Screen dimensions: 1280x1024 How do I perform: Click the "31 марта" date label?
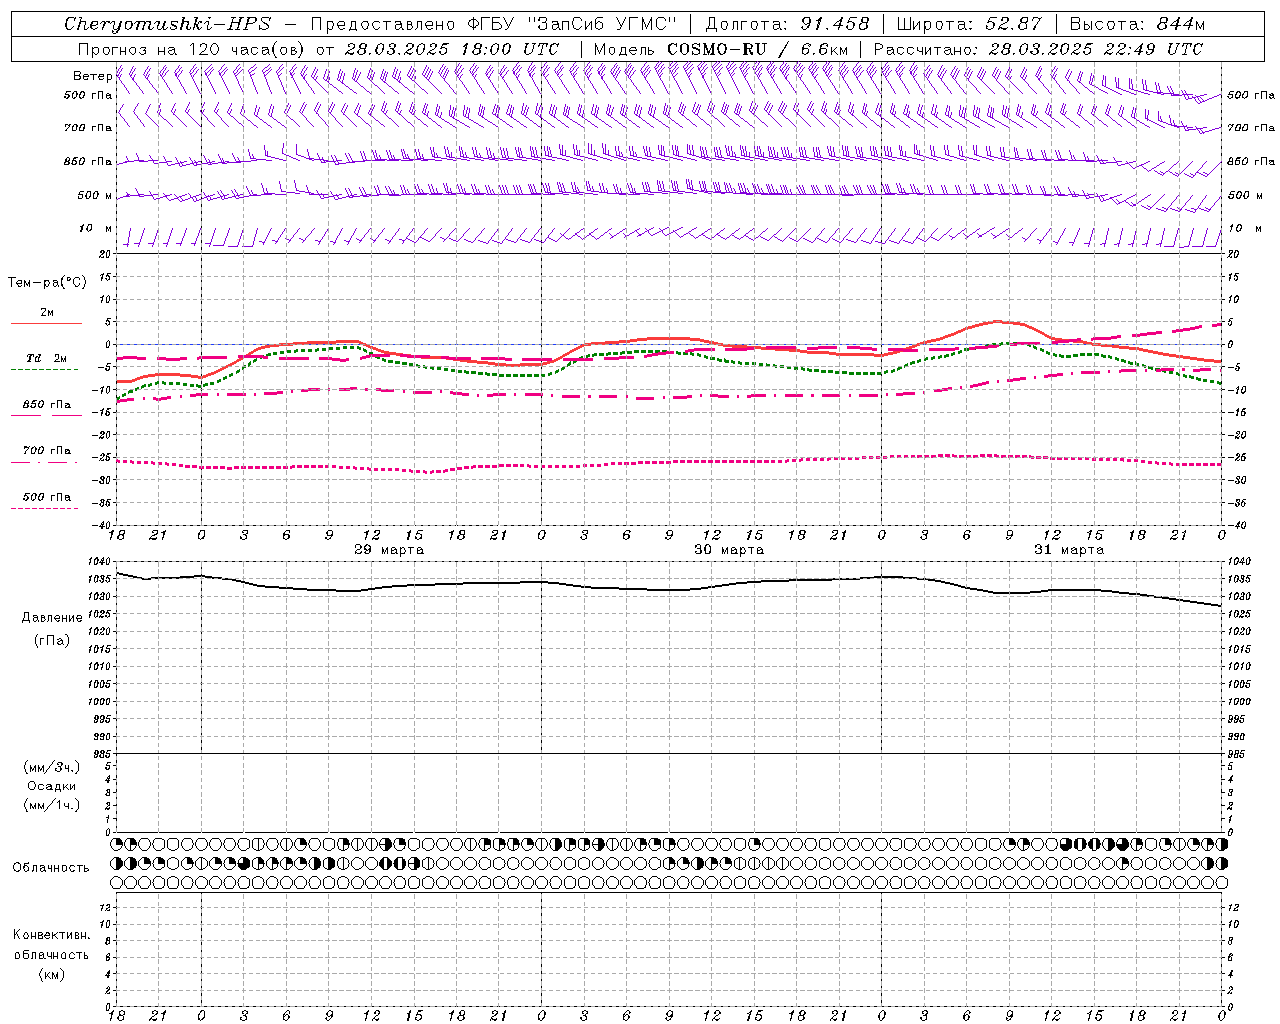click(1069, 550)
